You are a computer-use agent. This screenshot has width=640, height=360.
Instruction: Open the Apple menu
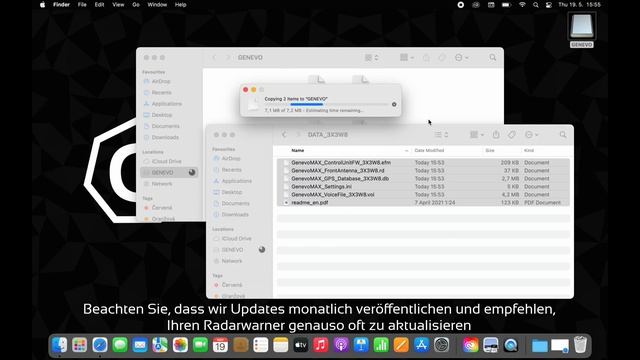(x=42, y=5)
